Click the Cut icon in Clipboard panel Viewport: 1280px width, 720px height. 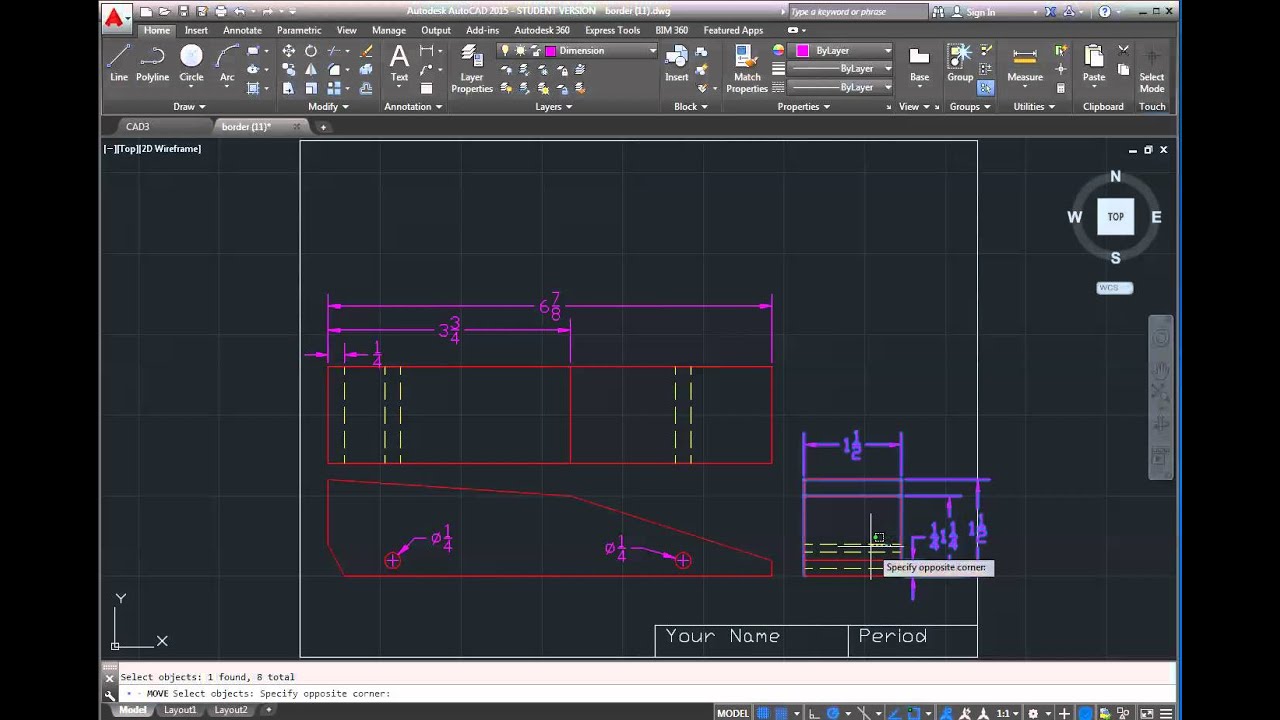pos(1123,50)
